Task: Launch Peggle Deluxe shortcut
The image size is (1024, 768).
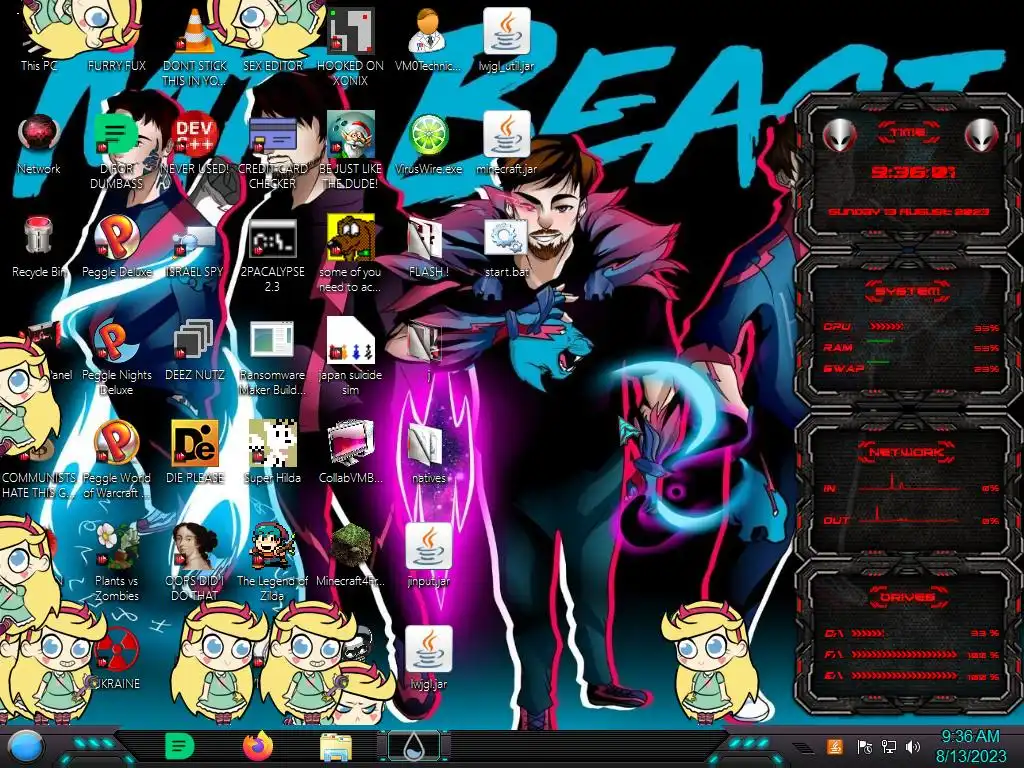Action: 116,247
